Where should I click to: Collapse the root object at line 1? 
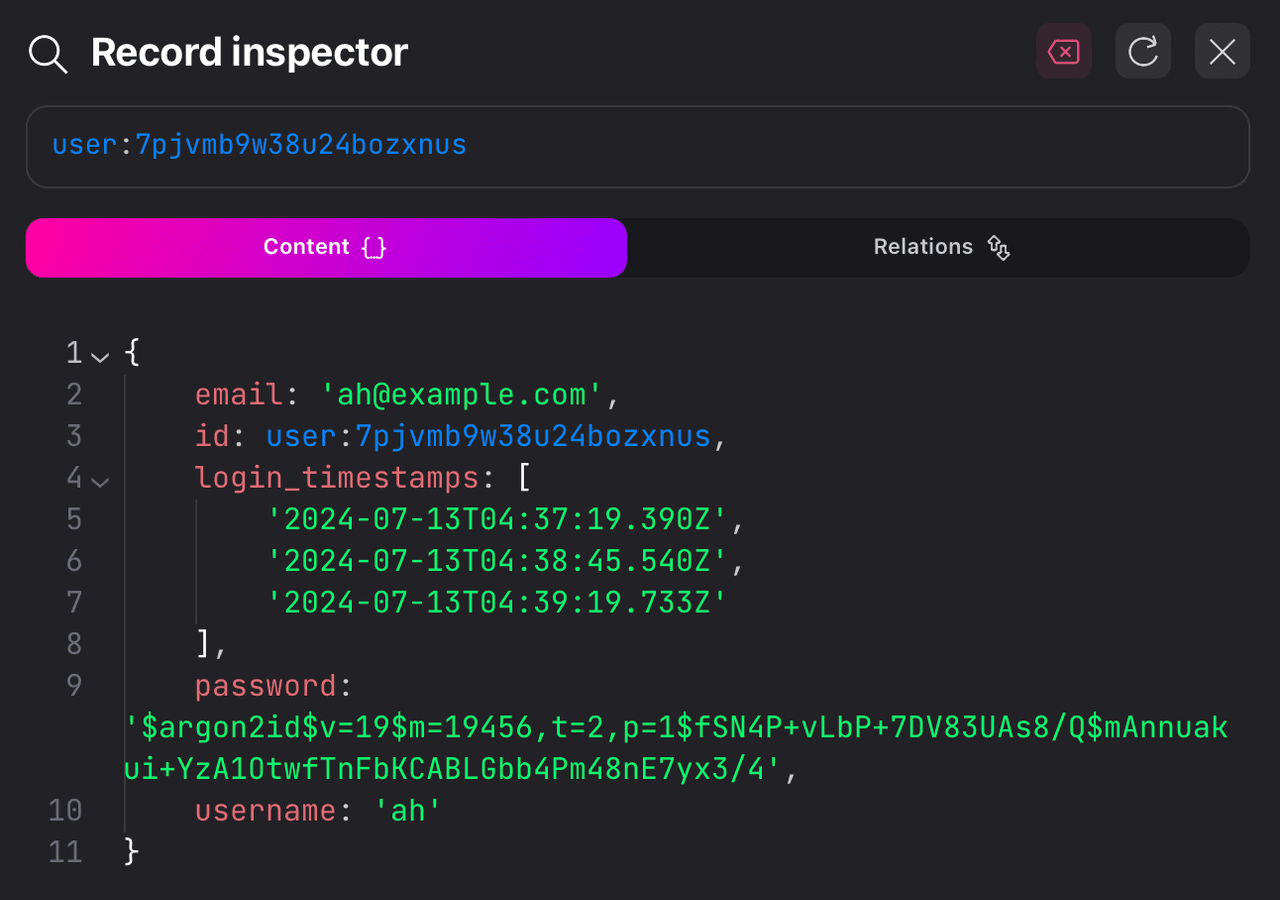(100, 355)
